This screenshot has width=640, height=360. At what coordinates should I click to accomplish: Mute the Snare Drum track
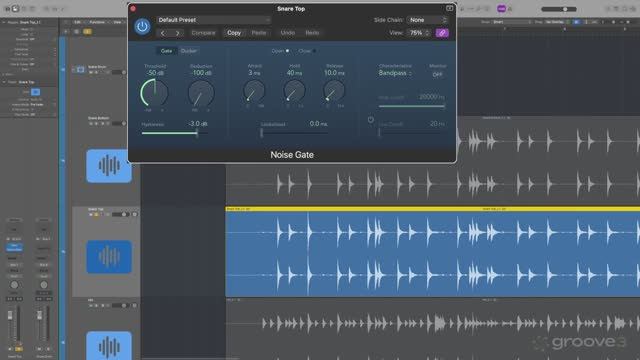click(91, 72)
